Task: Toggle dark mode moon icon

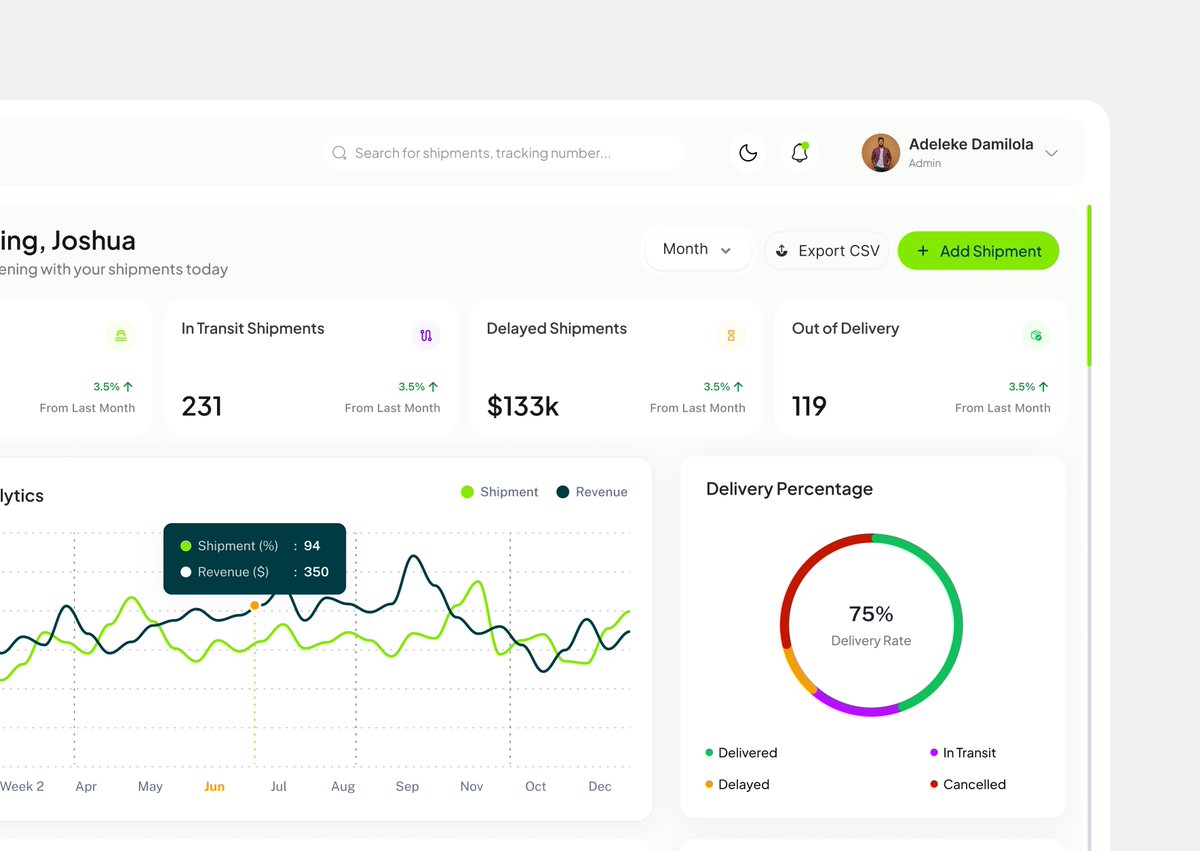Action: pyautogui.click(x=748, y=153)
